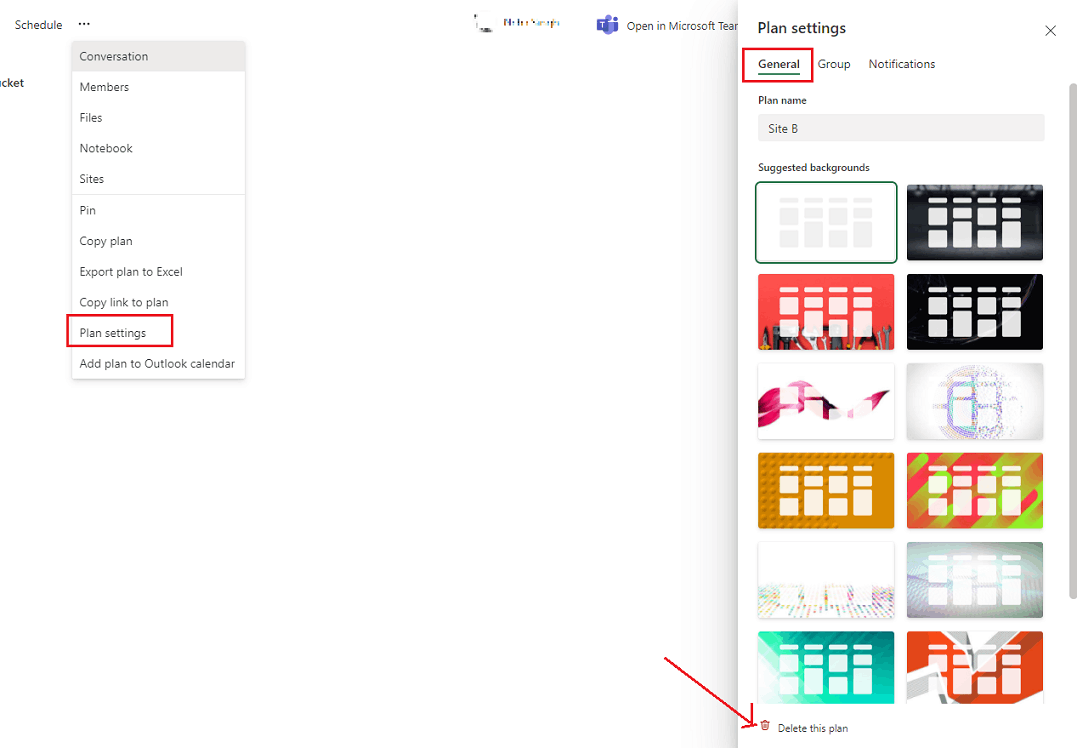Viewport: 1077px width, 748px height.
Task: Click Add plan to Outlook calendar
Action: (x=155, y=363)
